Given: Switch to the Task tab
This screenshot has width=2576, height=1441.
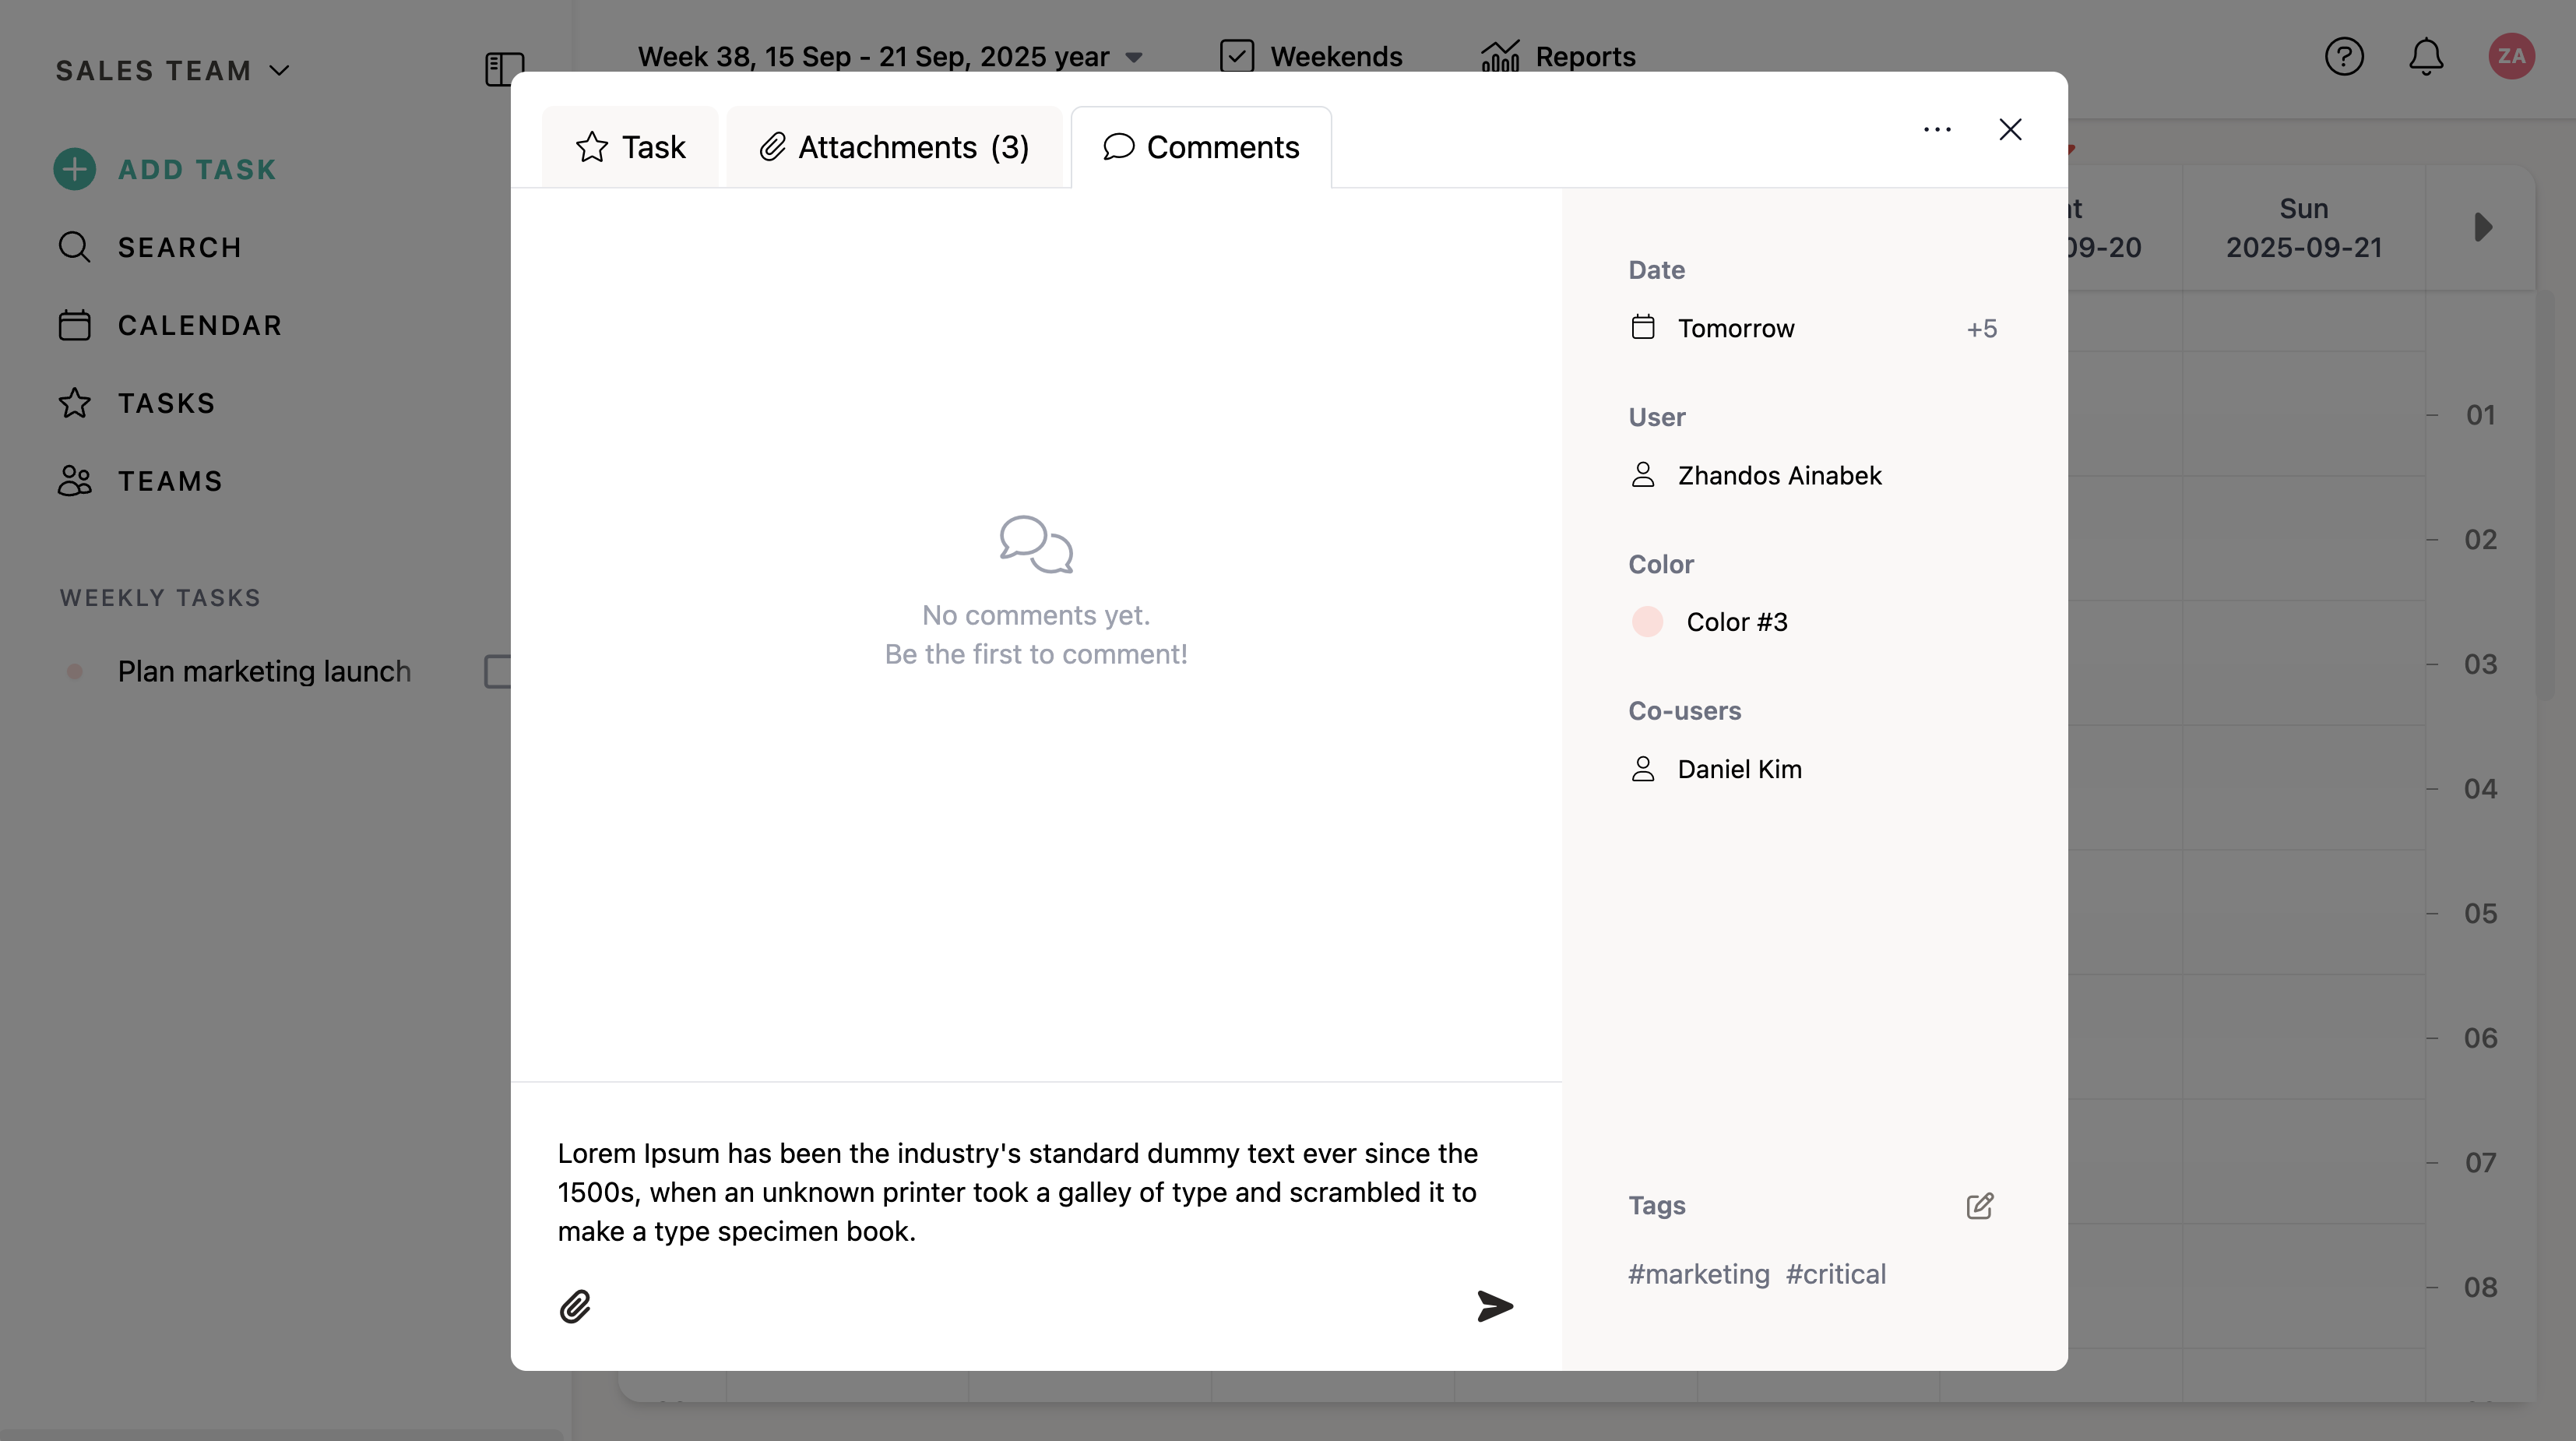Looking at the screenshot, I should click(631, 147).
